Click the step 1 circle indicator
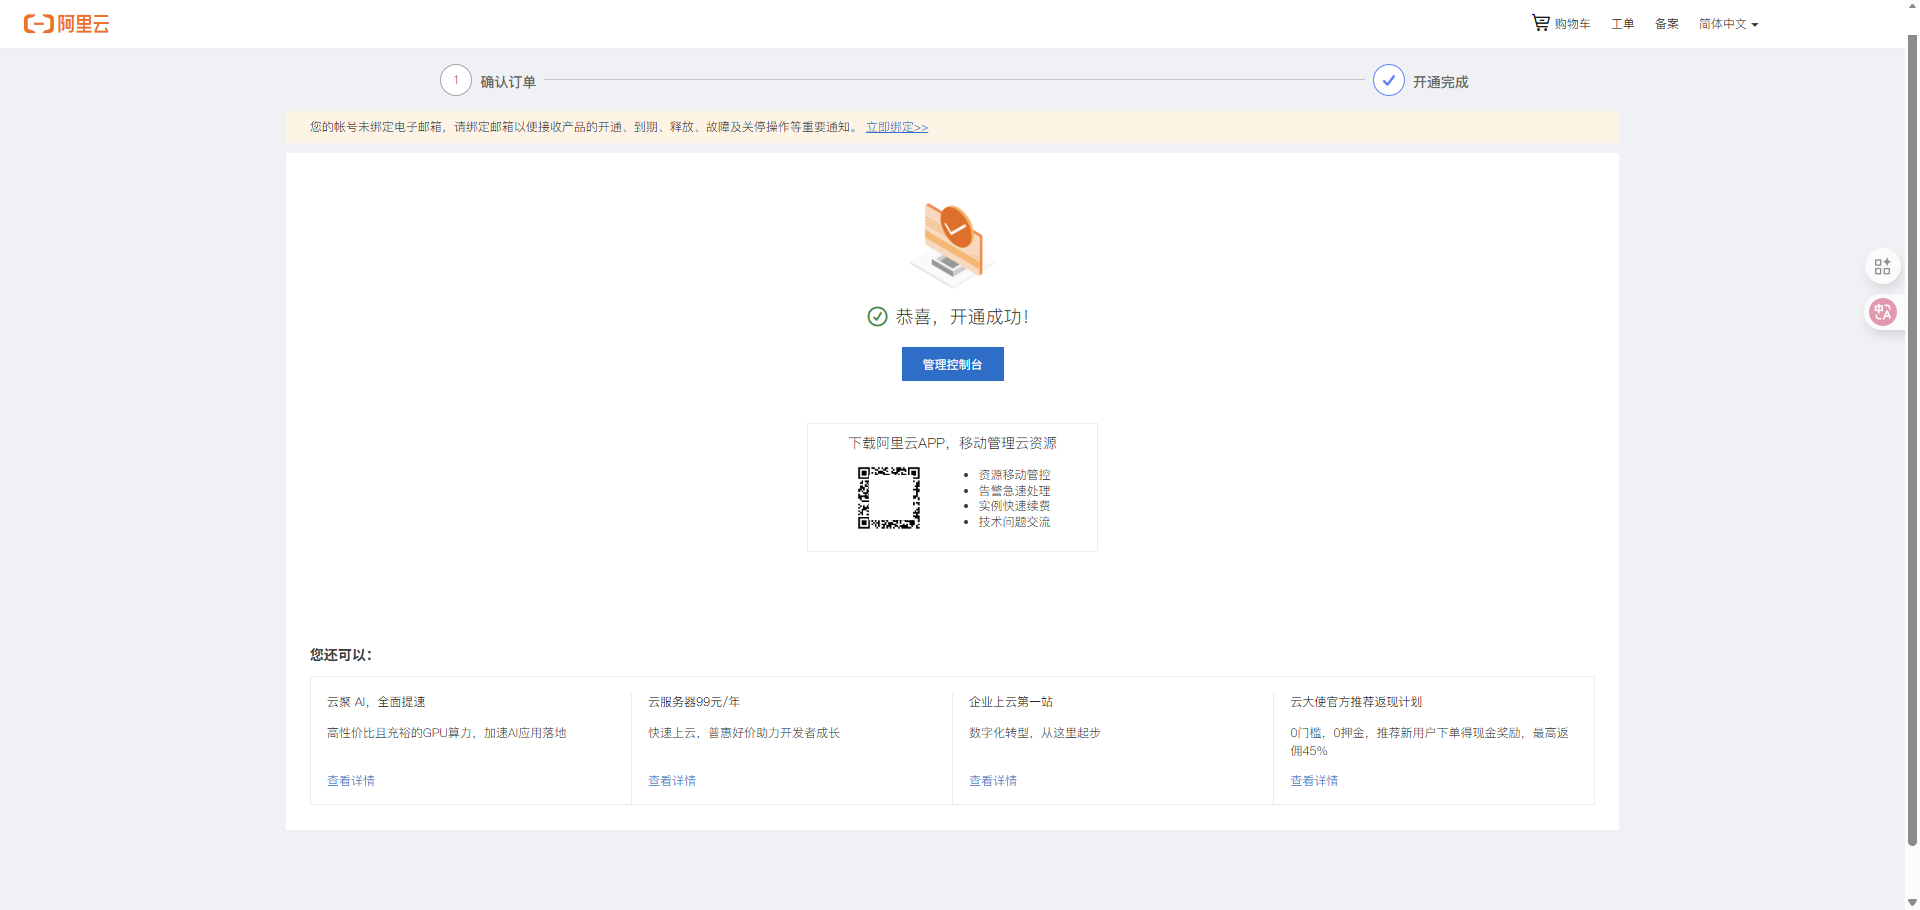Screen dimensions: 1920x910 tap(456, 80)
